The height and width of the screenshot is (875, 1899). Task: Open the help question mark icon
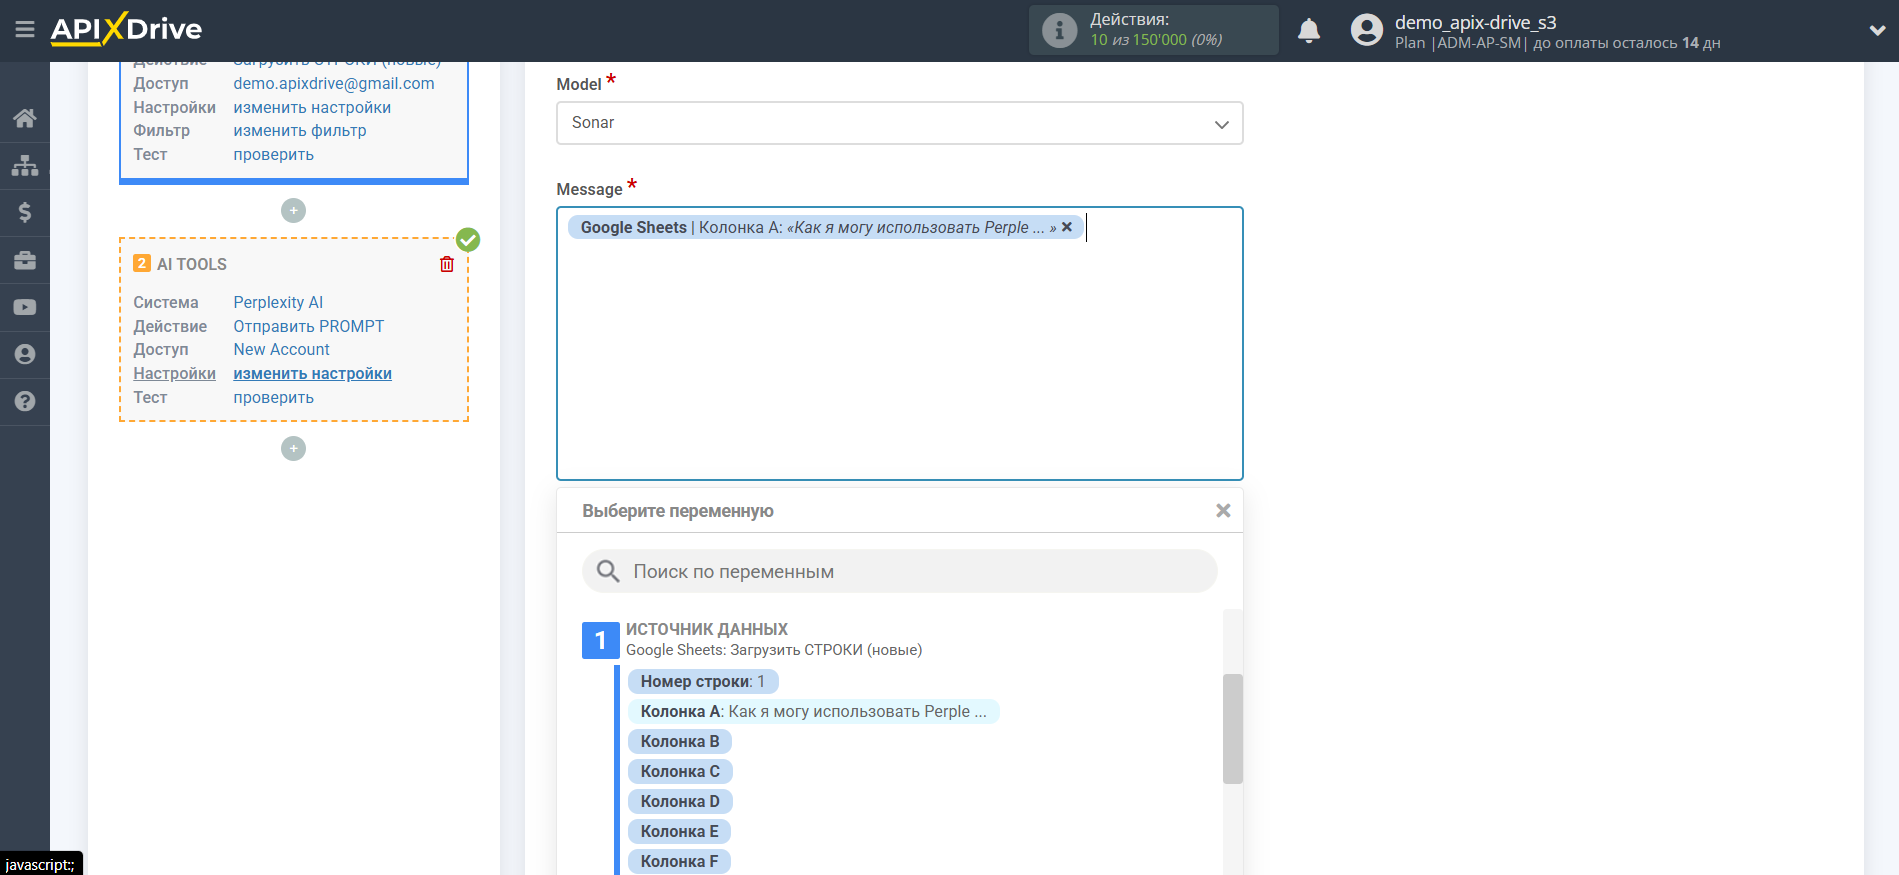25,401
